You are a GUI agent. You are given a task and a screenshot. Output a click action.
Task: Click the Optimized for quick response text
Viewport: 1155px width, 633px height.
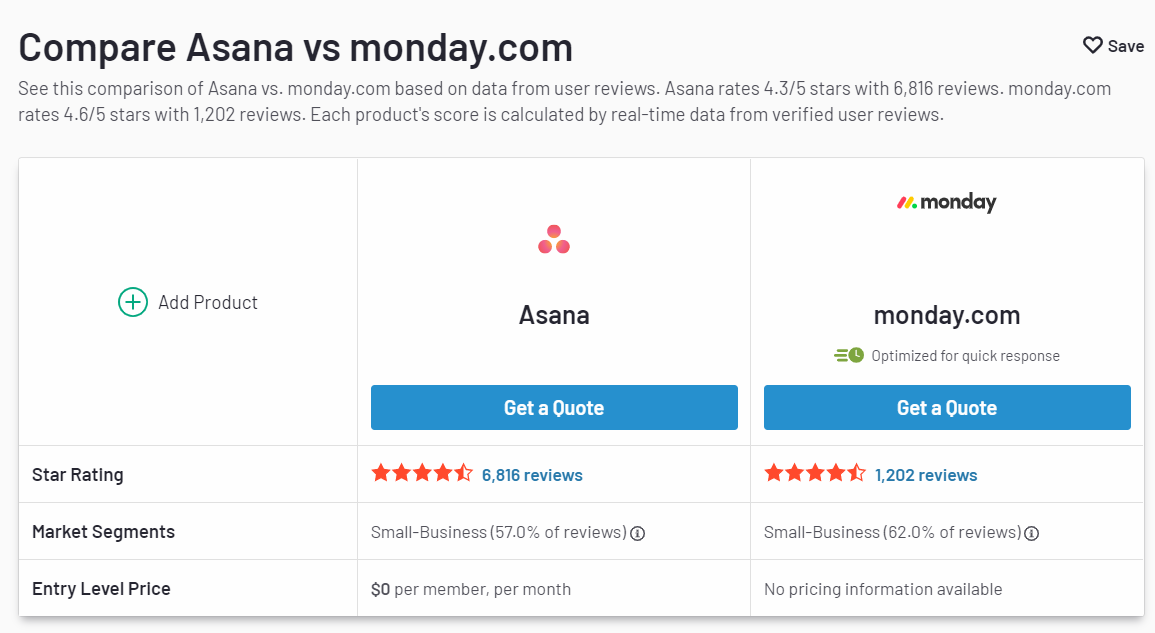point(965,356)
